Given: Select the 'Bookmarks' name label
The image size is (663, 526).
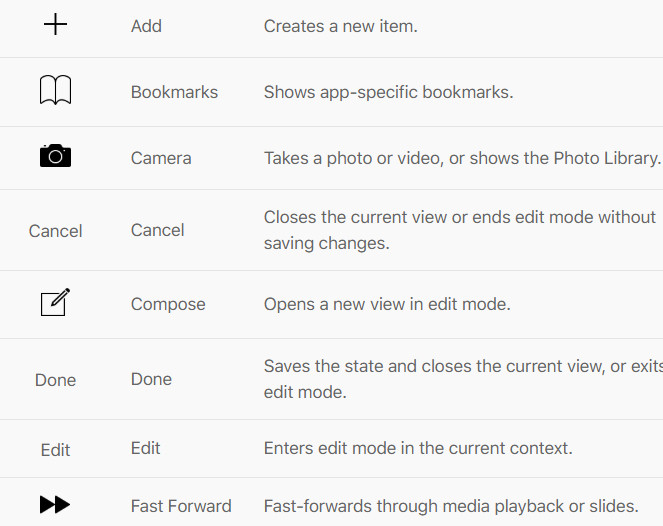Looking at the screenshot, I should tap(174, 92).
